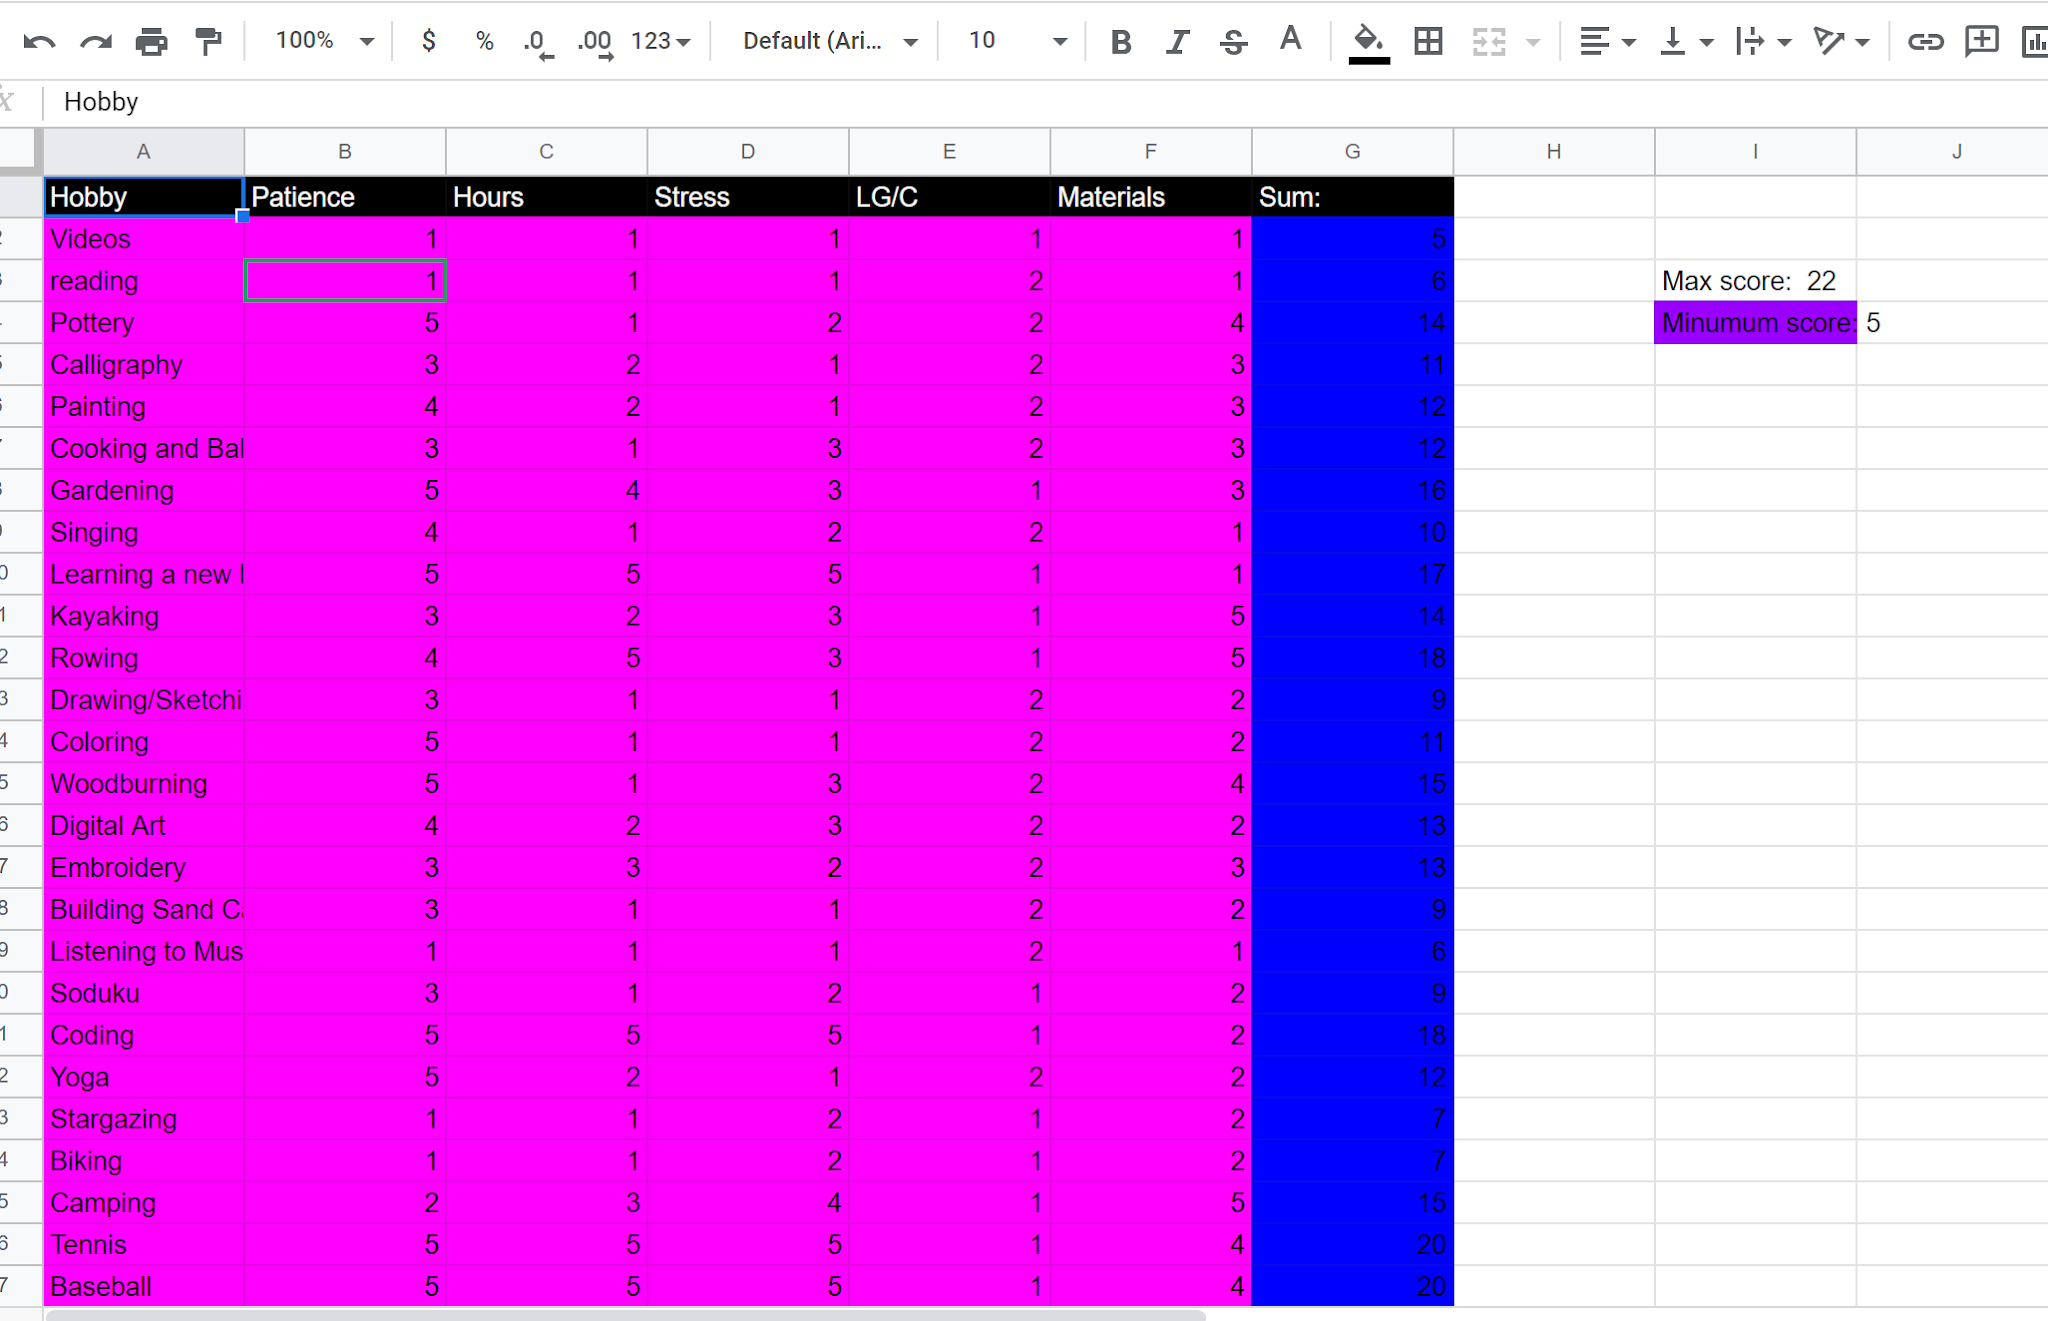
Task: Expand the 100% zoom dropdown
Action: [324, 41]
